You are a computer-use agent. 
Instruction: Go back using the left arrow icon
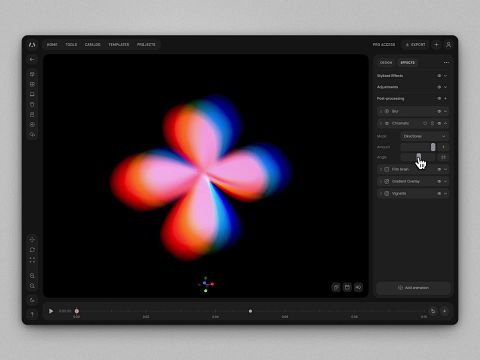(x=32, y=59)
